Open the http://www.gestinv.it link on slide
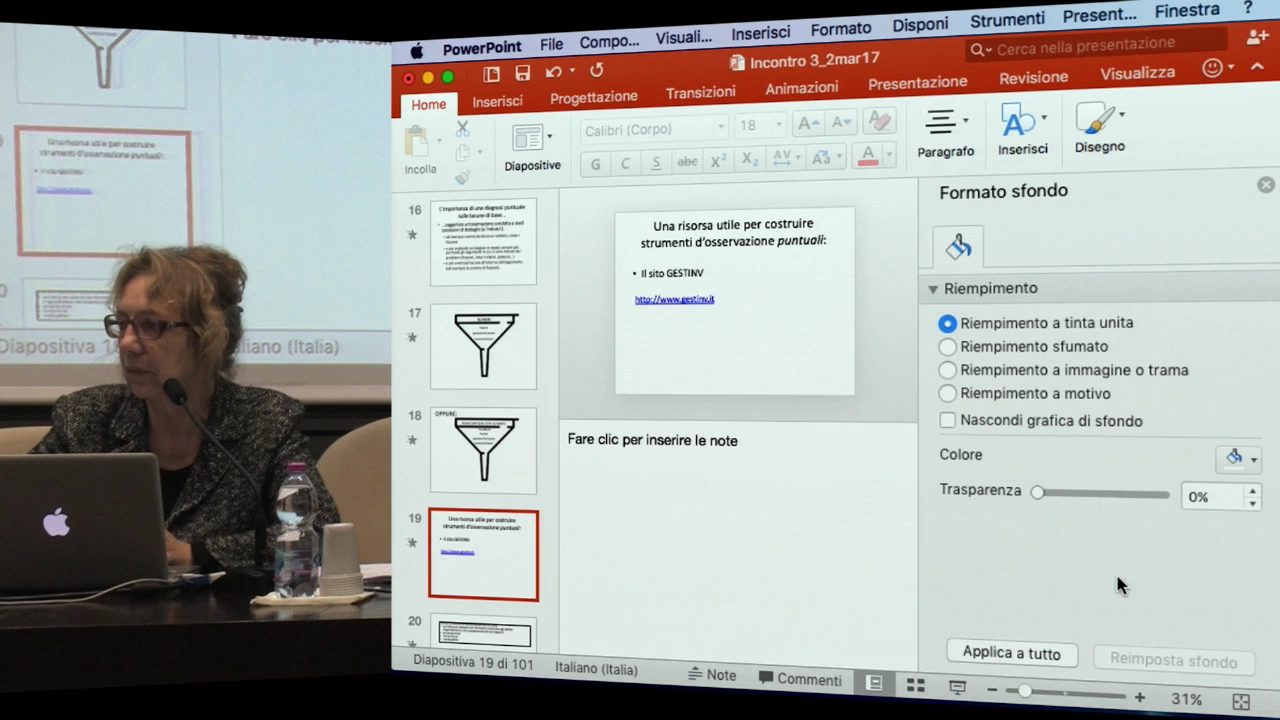This screenshot has height=720, width=1280. coord(674,299)
